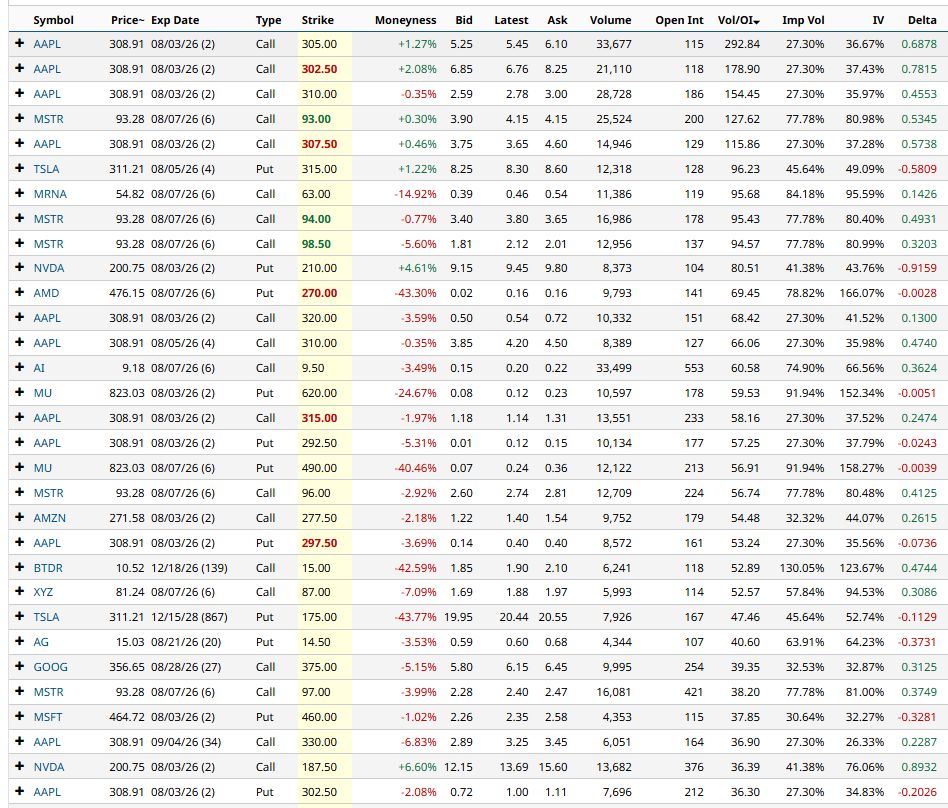The image size is (948, 808).
Task: Open the NVDA symbol link for the 210.00 put
Action: pyautogui.click(x=49, y=268)
